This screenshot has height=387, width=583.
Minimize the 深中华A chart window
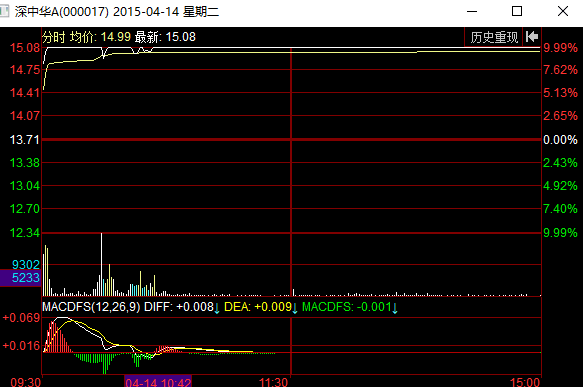point(472,12)
